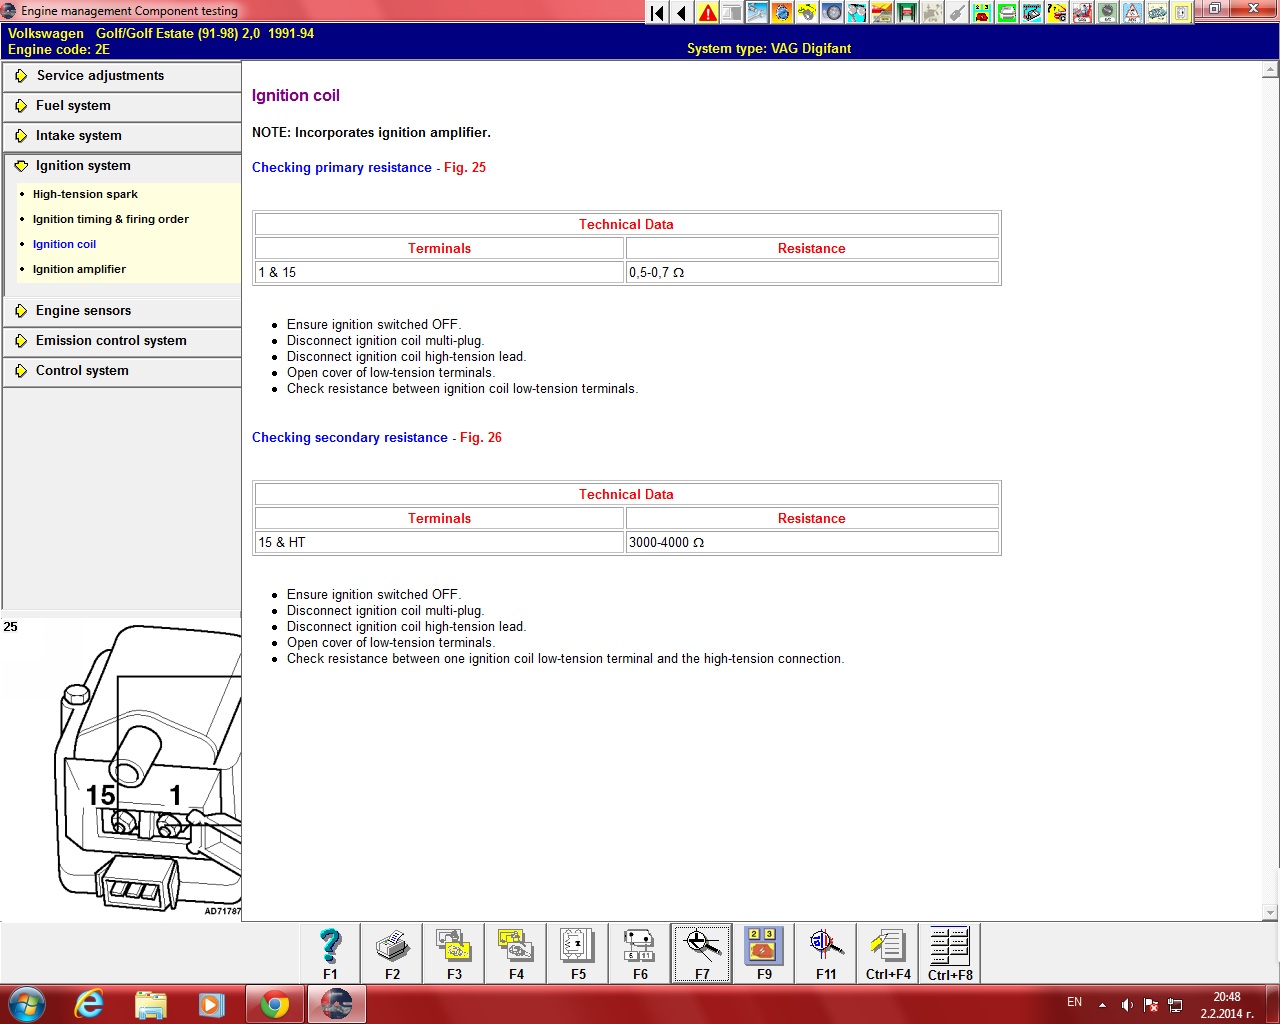Expand the Service adjustments section
This screenshot has width=1280, height=1024.
pos(100,76)
